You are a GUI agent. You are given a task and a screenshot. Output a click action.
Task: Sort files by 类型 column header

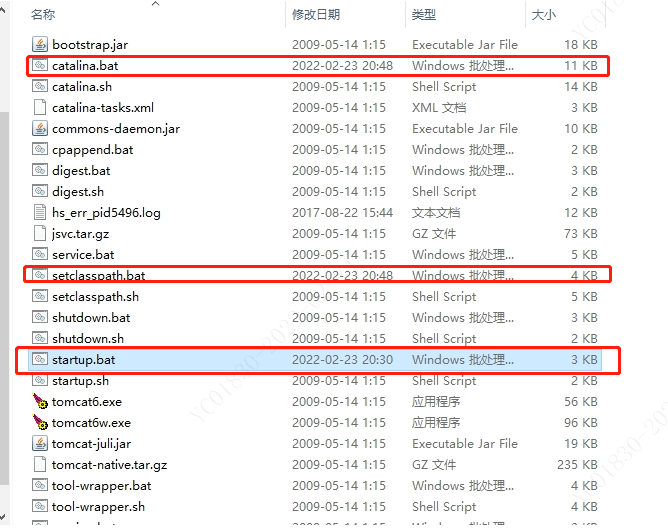tap(424, 15)
